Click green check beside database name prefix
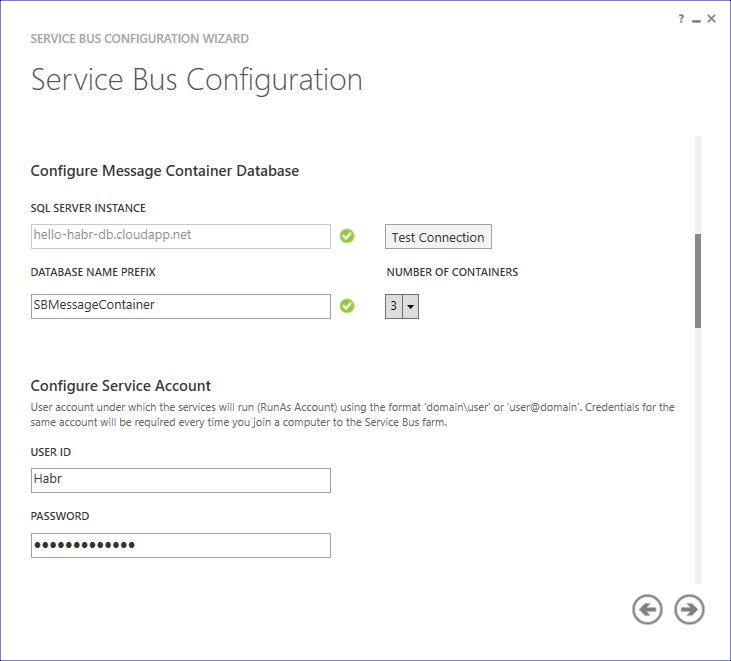 pyautogui.click(x=347, y=306)
